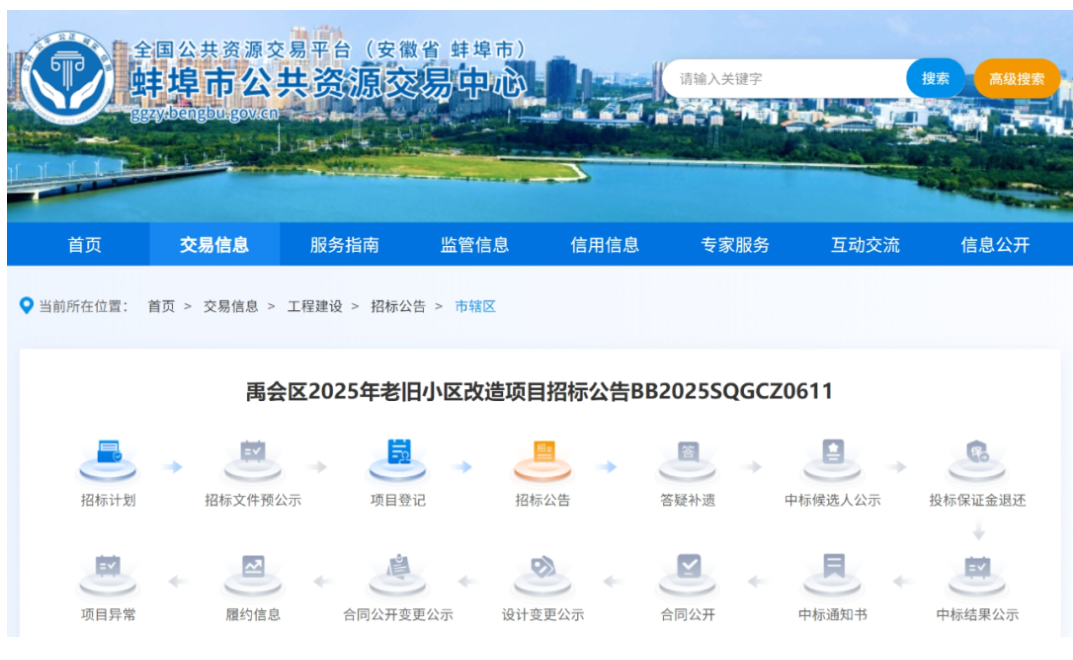Click the 工程建设 breadcrumb link

point(315,306)
